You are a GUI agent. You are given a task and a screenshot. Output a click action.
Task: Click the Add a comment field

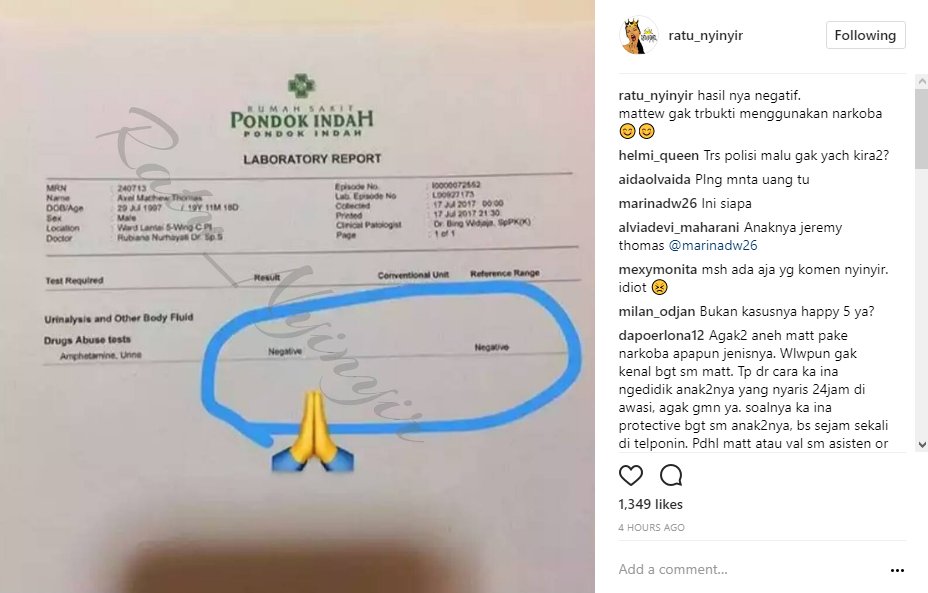pos(749,570)
